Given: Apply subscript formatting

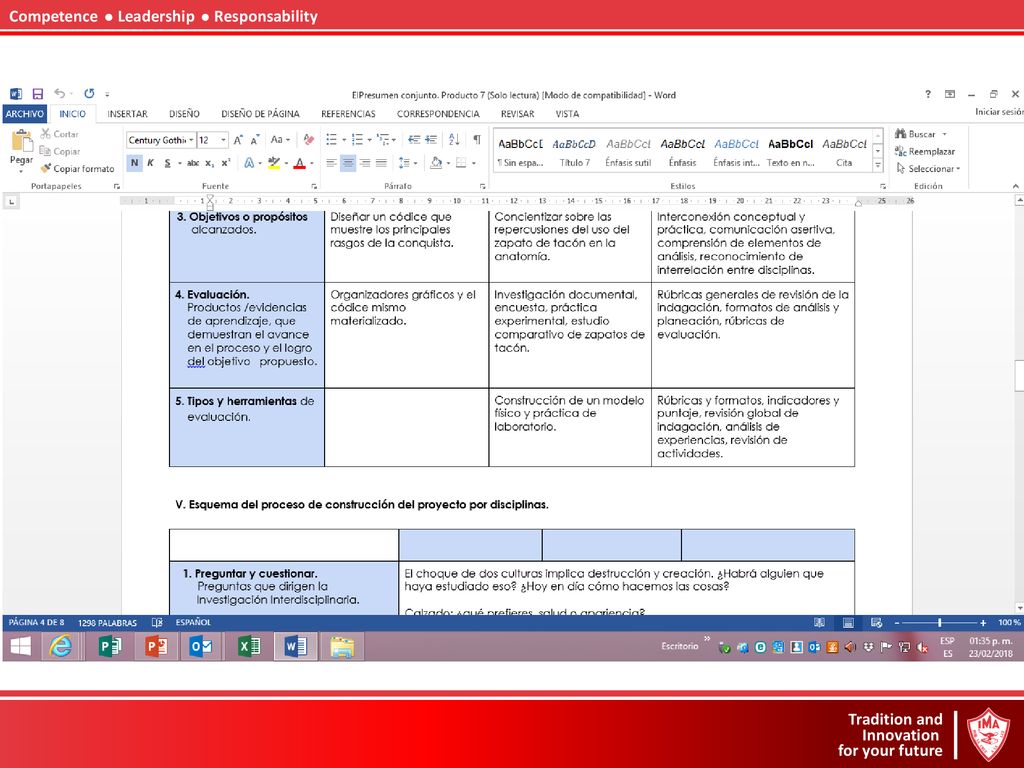Looking at the screenshot, I should [x=210, y=163].
